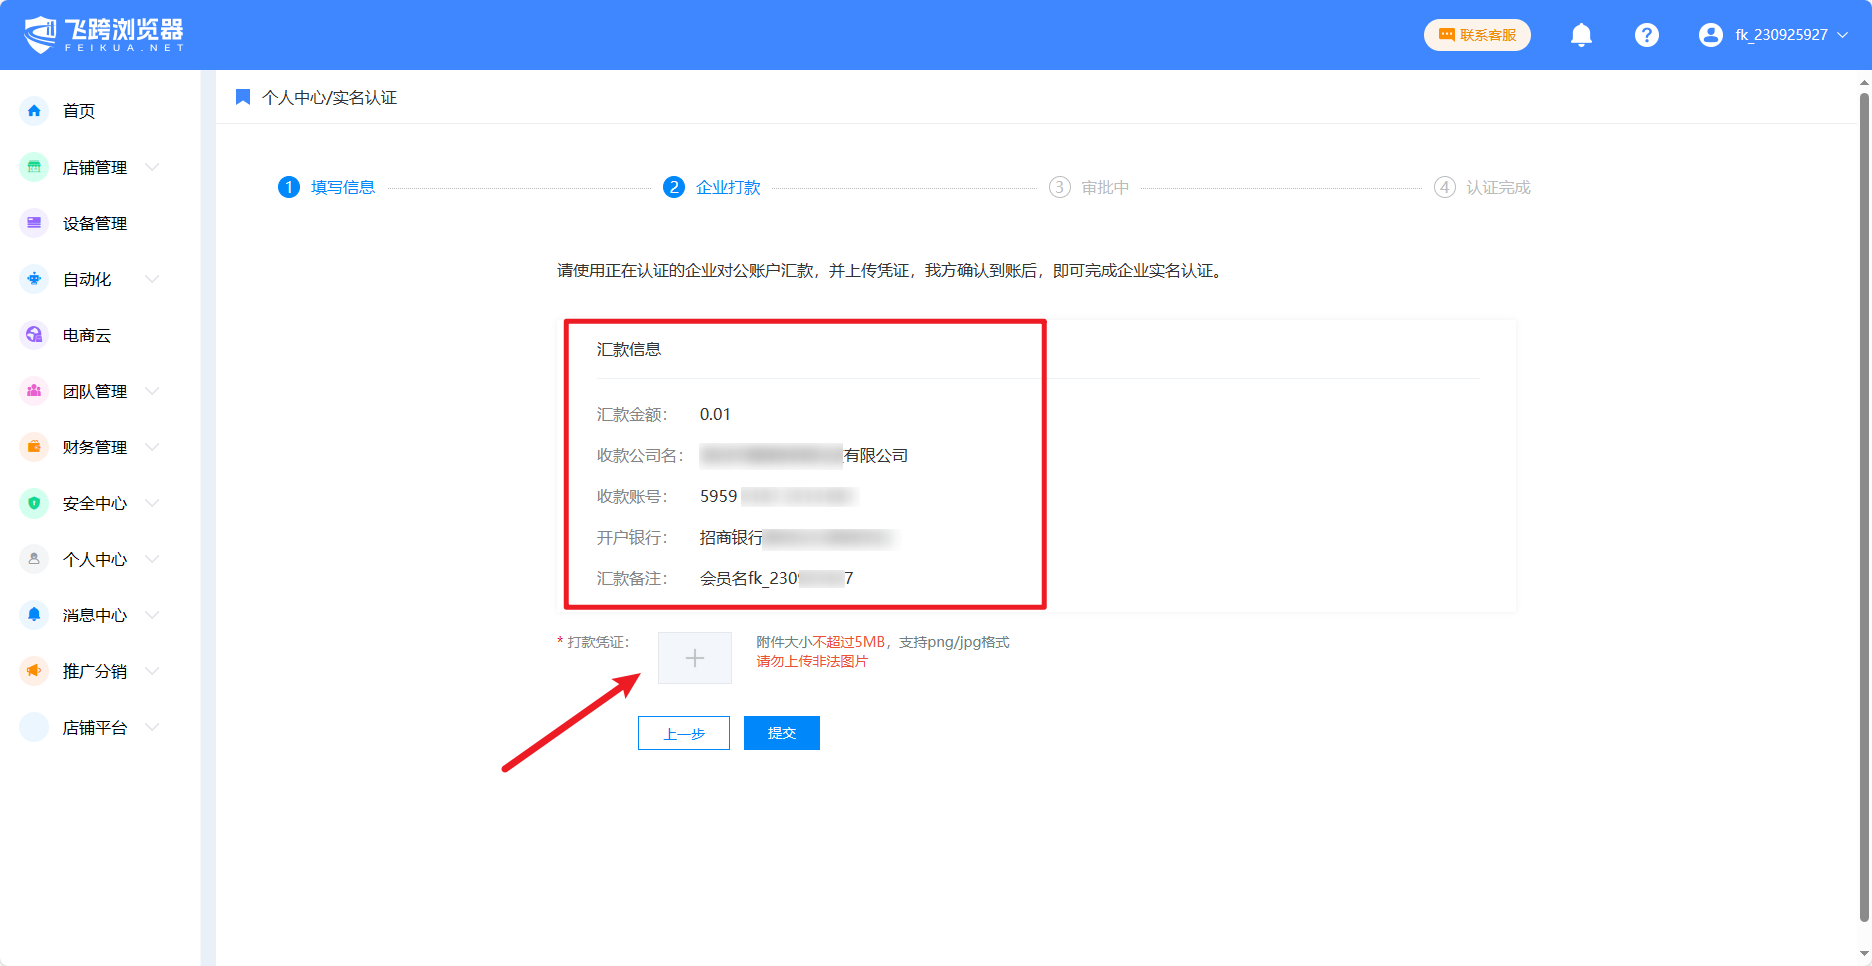Image resolution: width=1872 pixels, height=966 pixels.
Task: Click the user avatar icon in header
Action: pos(1710,35)
